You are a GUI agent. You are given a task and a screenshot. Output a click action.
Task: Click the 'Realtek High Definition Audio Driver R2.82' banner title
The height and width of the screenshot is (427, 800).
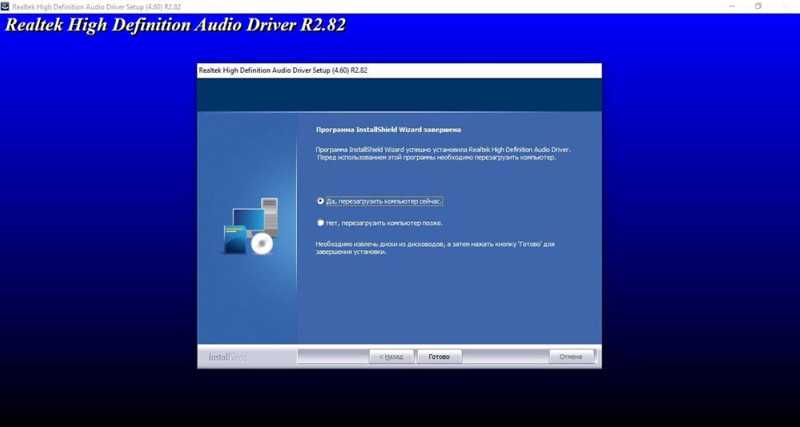coord(176,25)
